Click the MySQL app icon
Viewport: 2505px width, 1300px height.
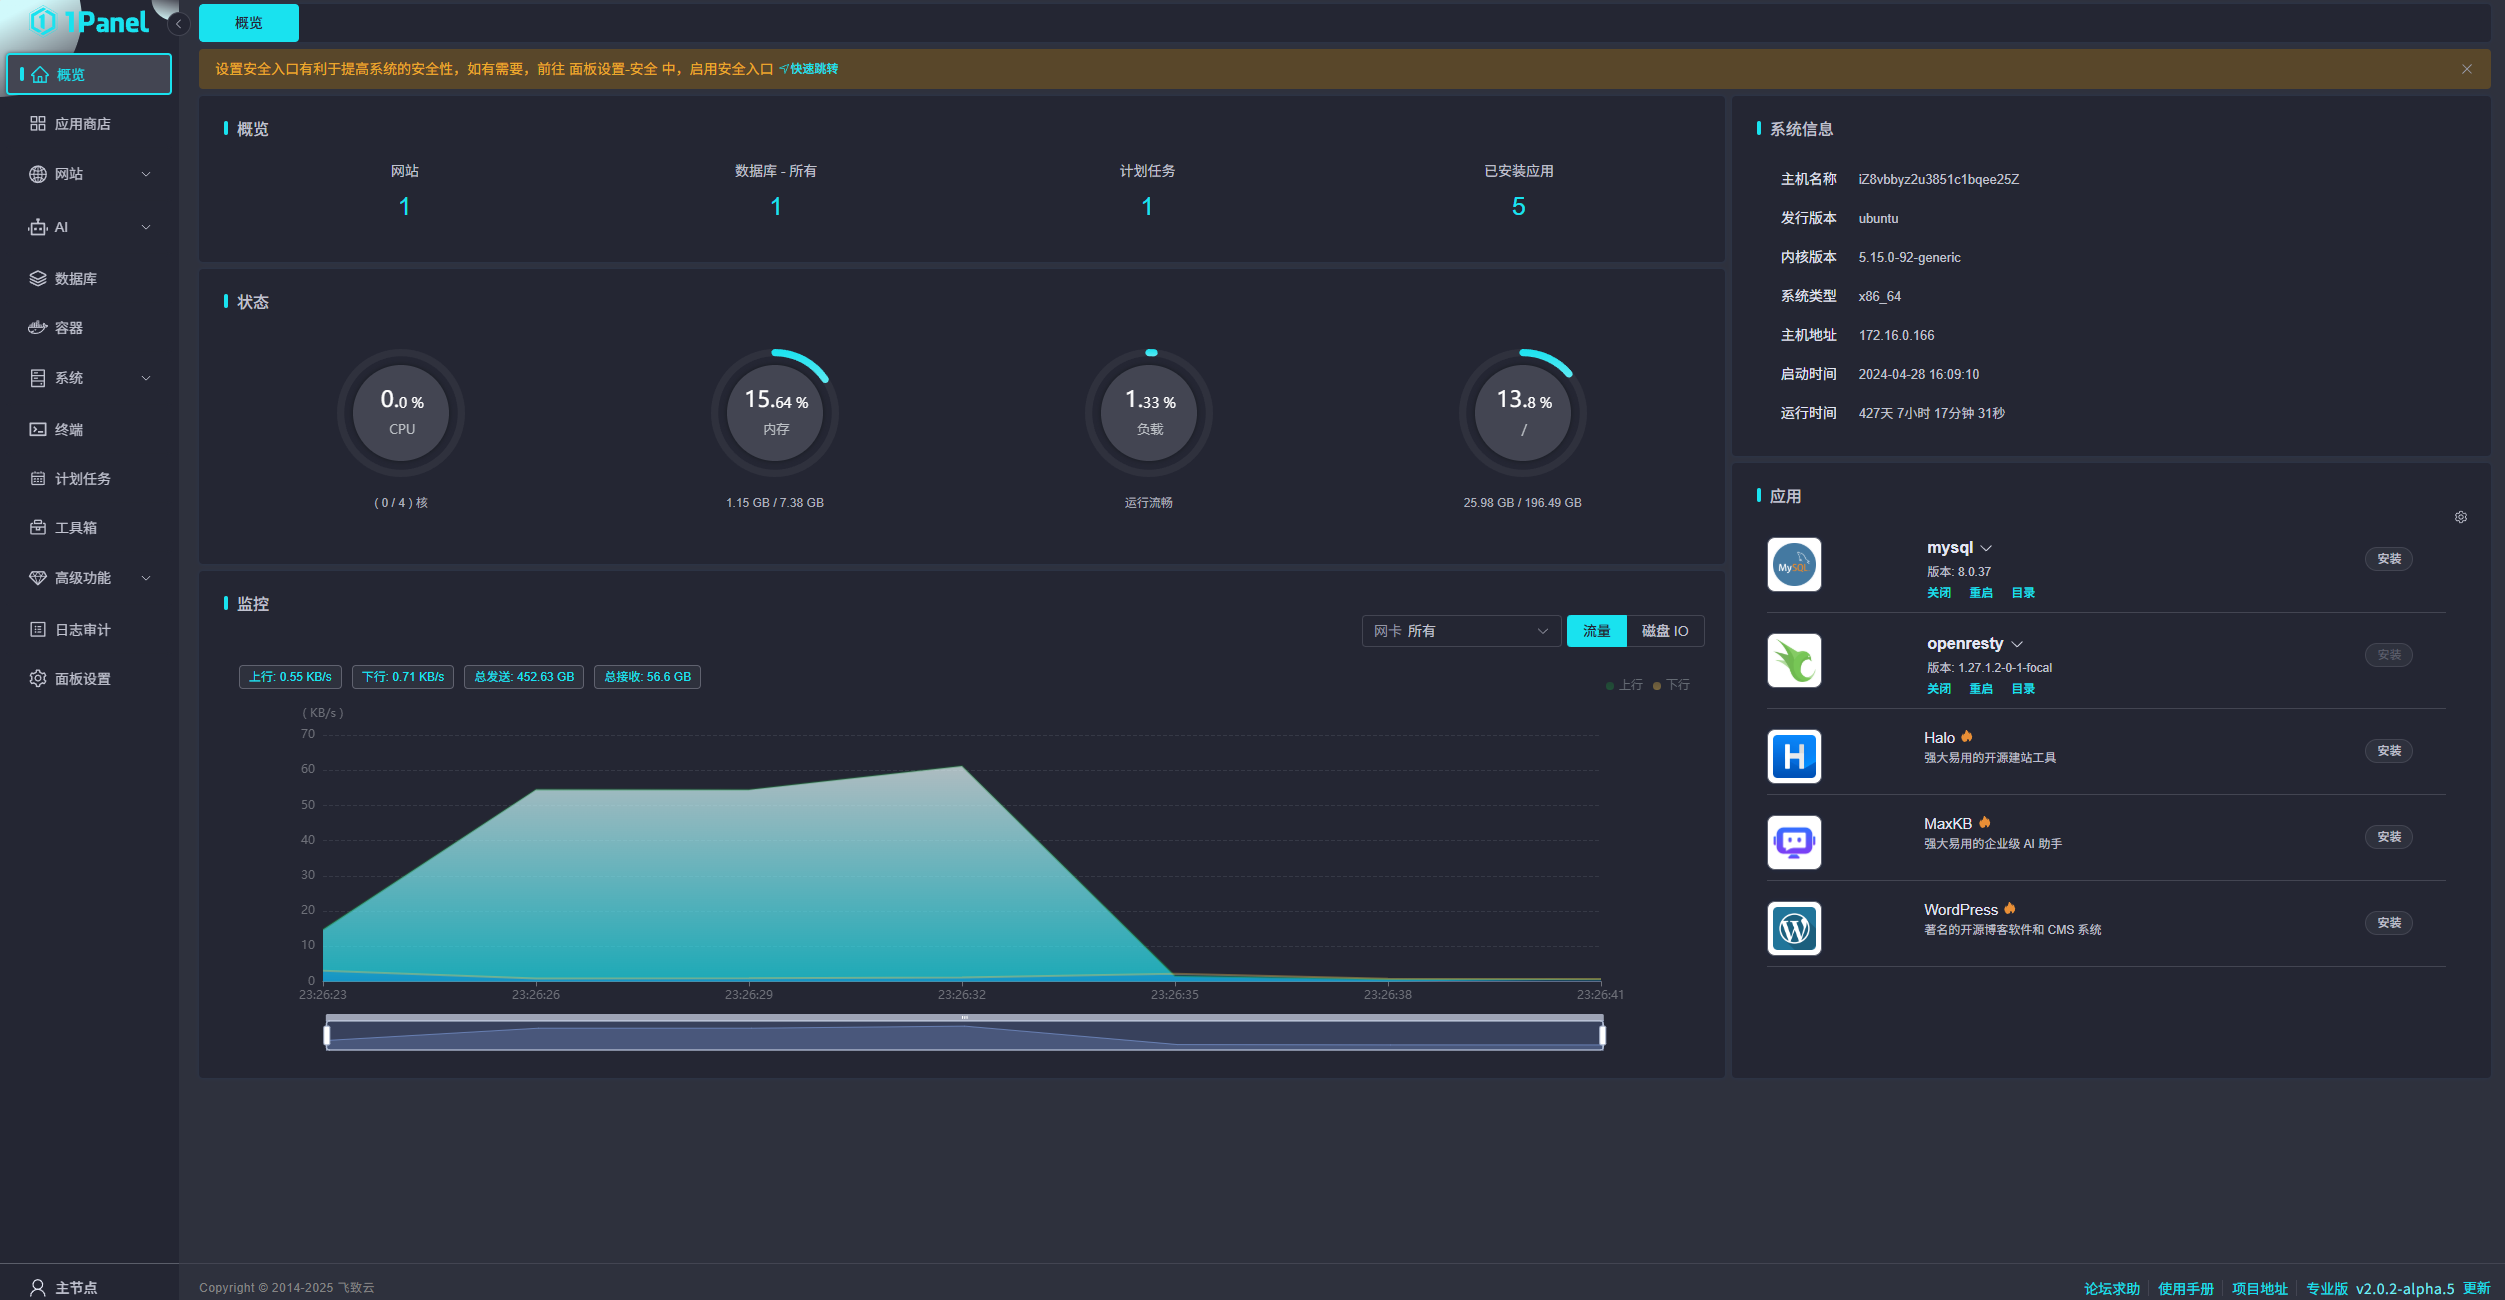(1794, 565)
